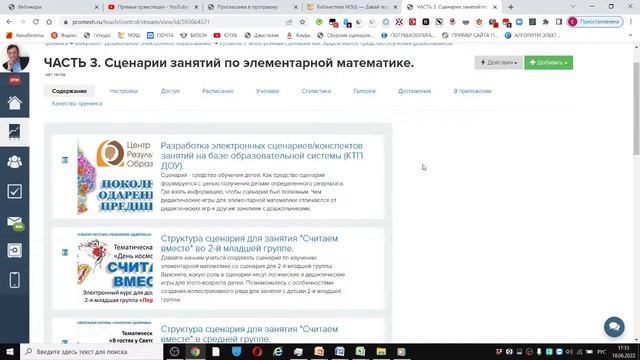Click the address bar URL field

point(176,22)
